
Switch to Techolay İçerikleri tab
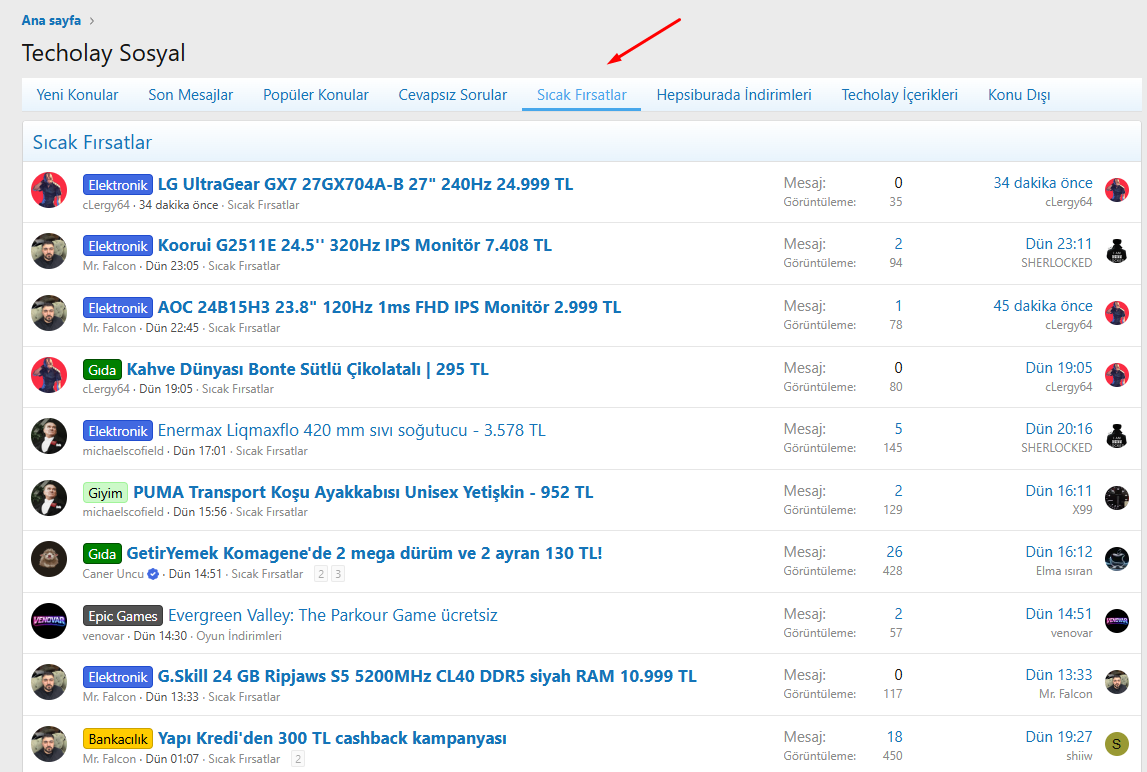(x=899, y=95)
